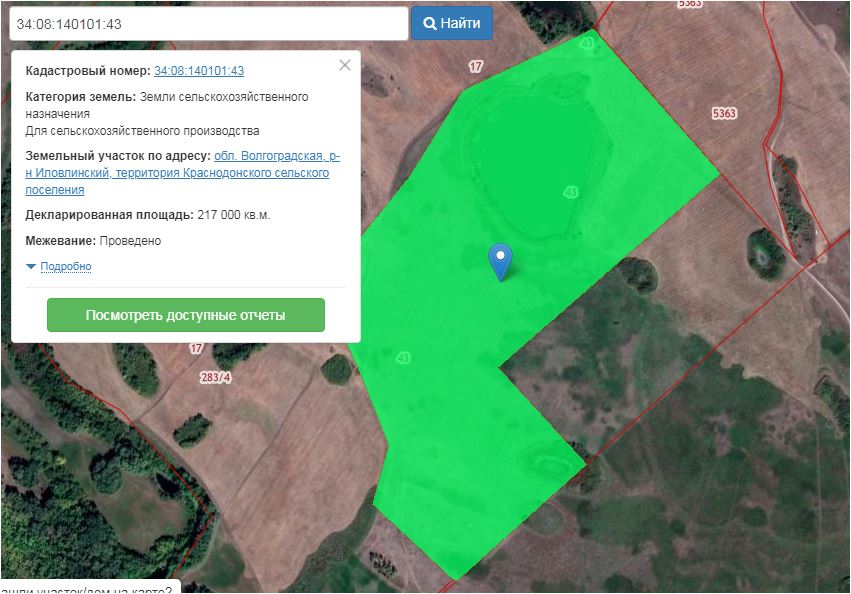Click the blue location pin on the parcel

pos(501,258)
